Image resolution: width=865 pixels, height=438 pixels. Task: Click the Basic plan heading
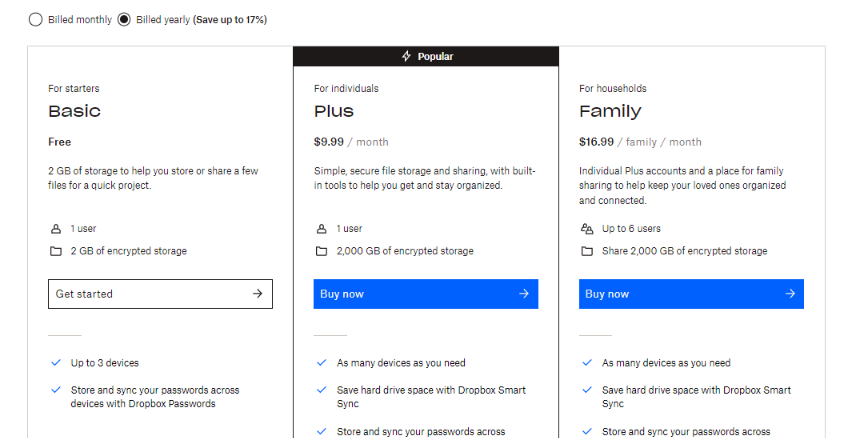(x=74, y=111)
